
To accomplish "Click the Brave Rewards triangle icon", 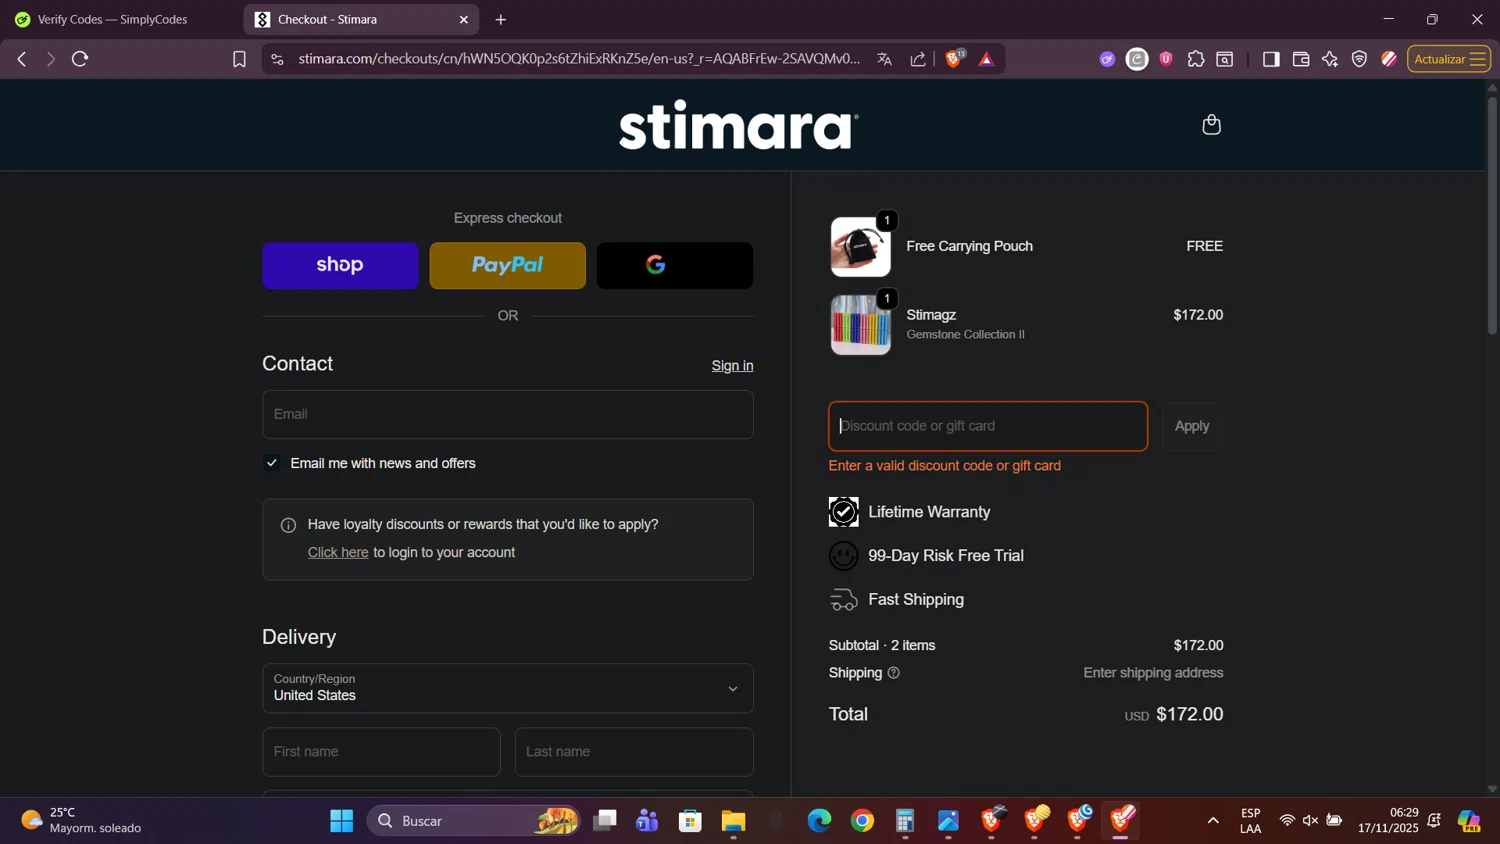I will (x=986, y=59).
